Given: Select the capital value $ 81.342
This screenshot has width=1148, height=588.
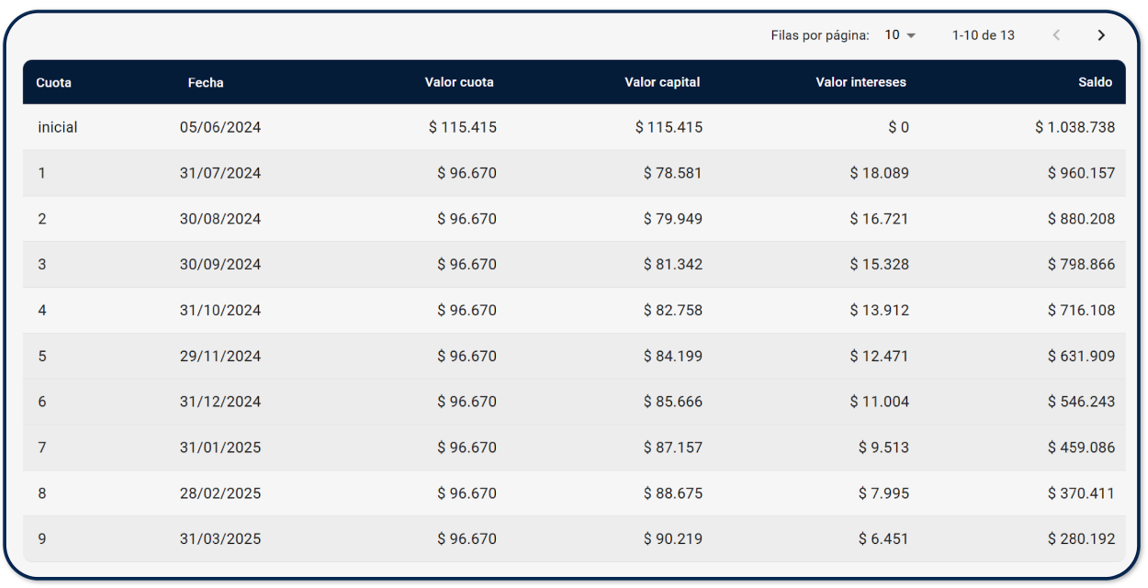Looking at the screenshot, I should point(672,265).
